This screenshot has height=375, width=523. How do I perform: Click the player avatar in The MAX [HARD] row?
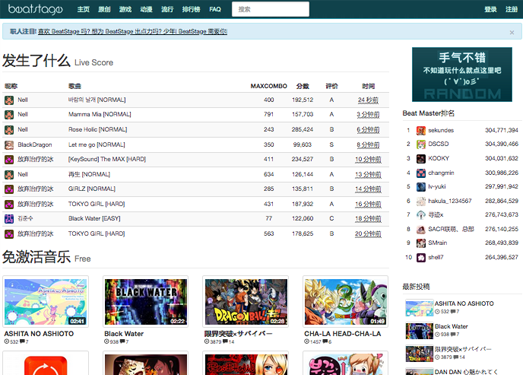pos(9,159)
